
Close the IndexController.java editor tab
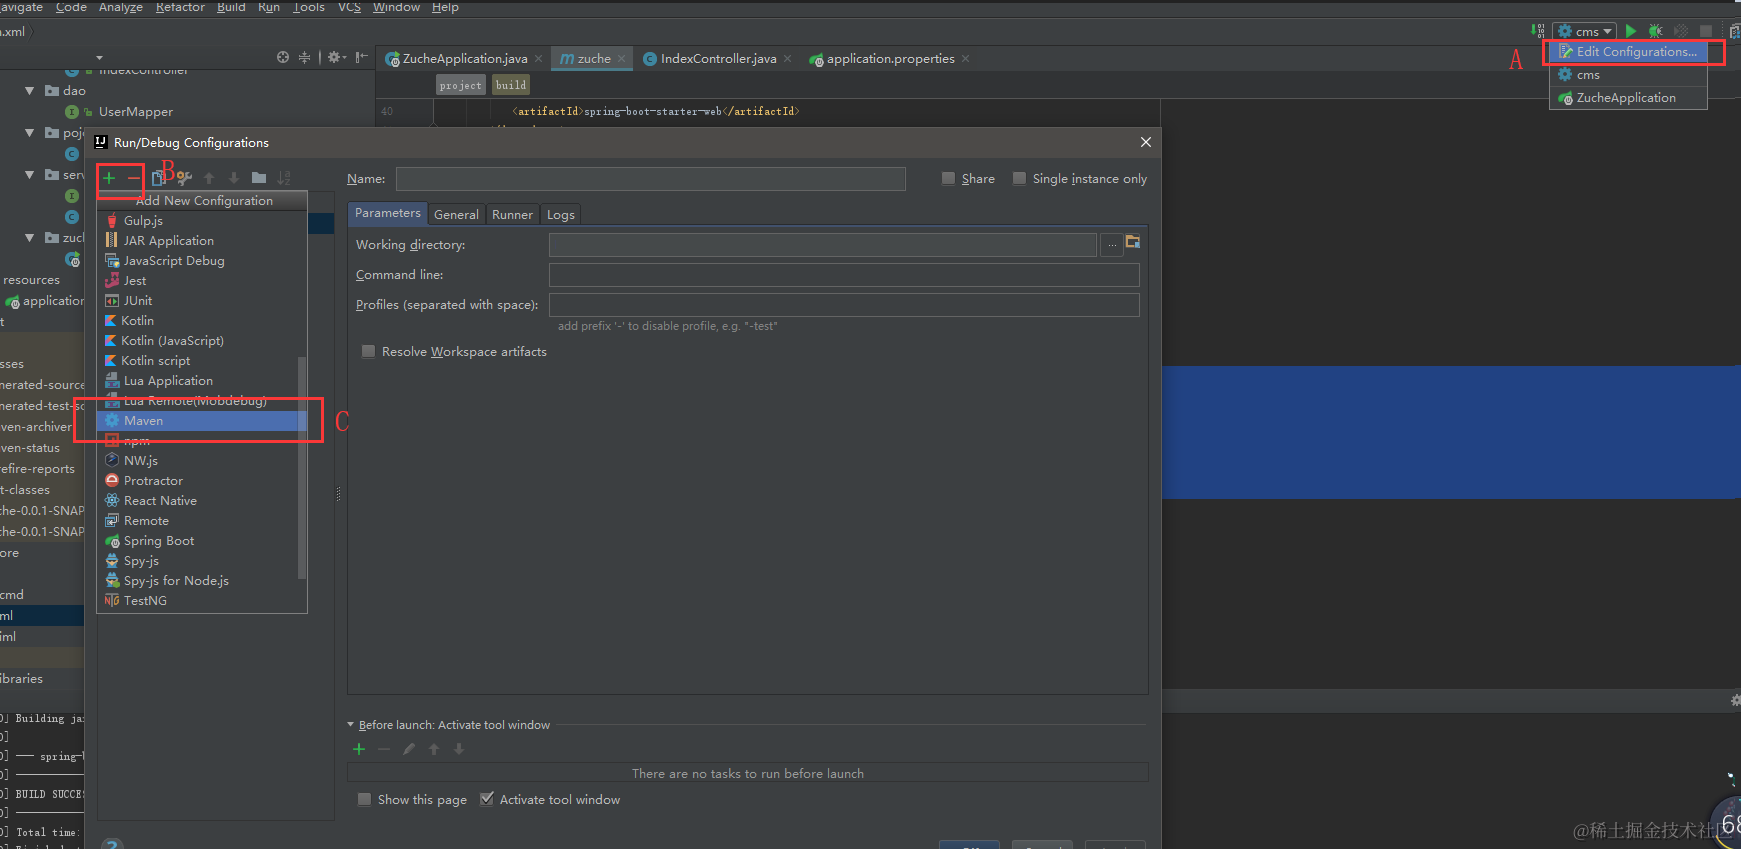(788, 58)
